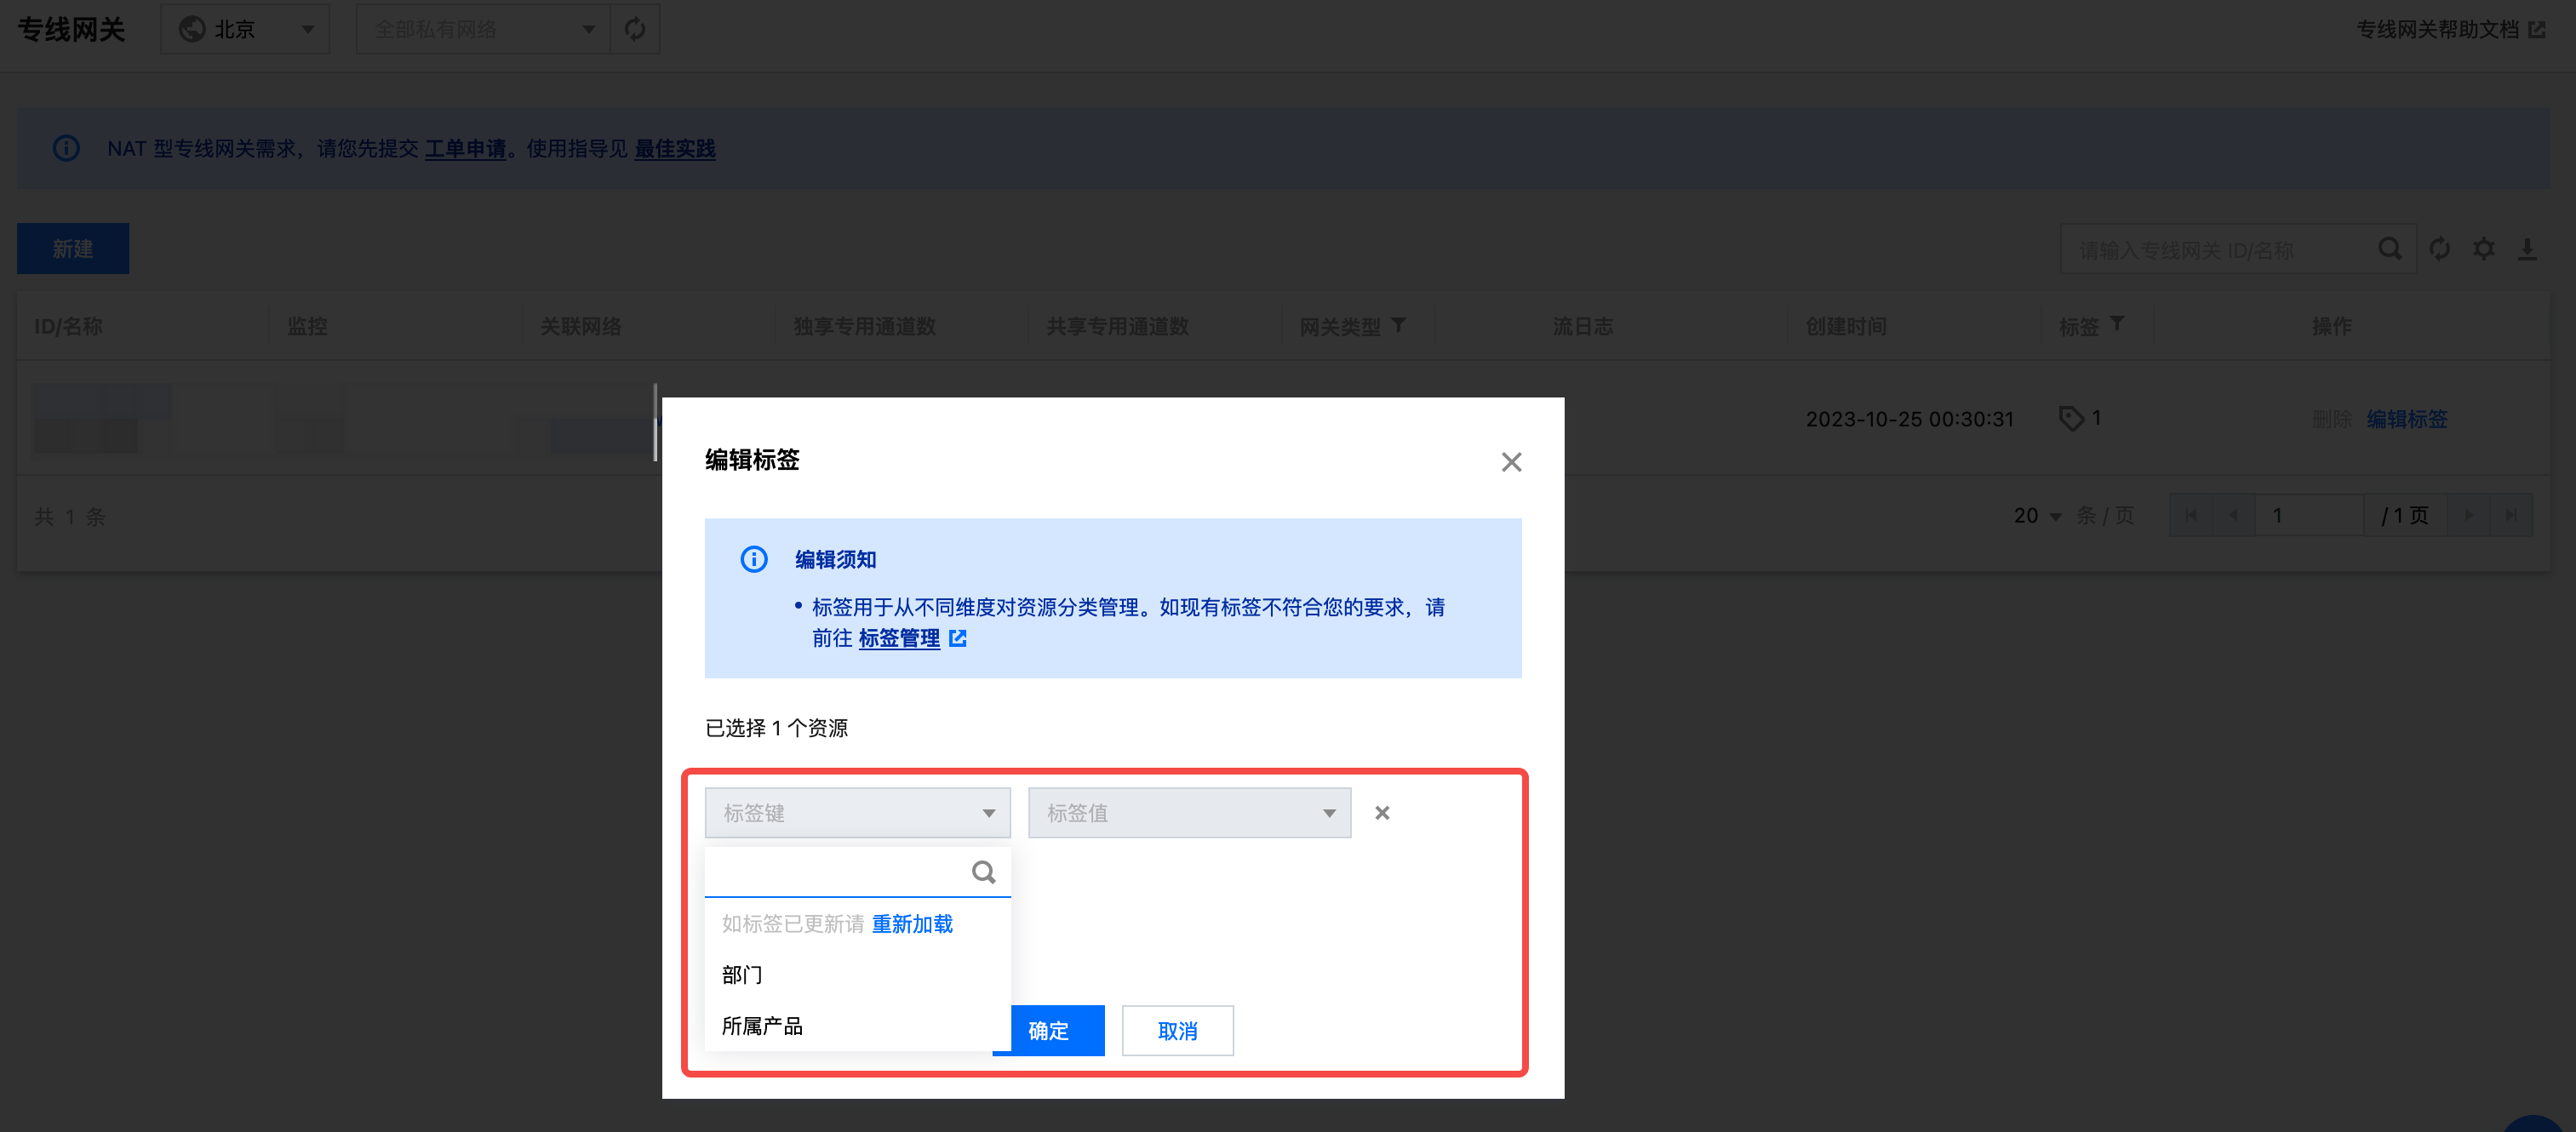This screenshot has width=2576, height=1132.
Task: Select the 所属产品 tag key option
Action: pos(762,1026)
